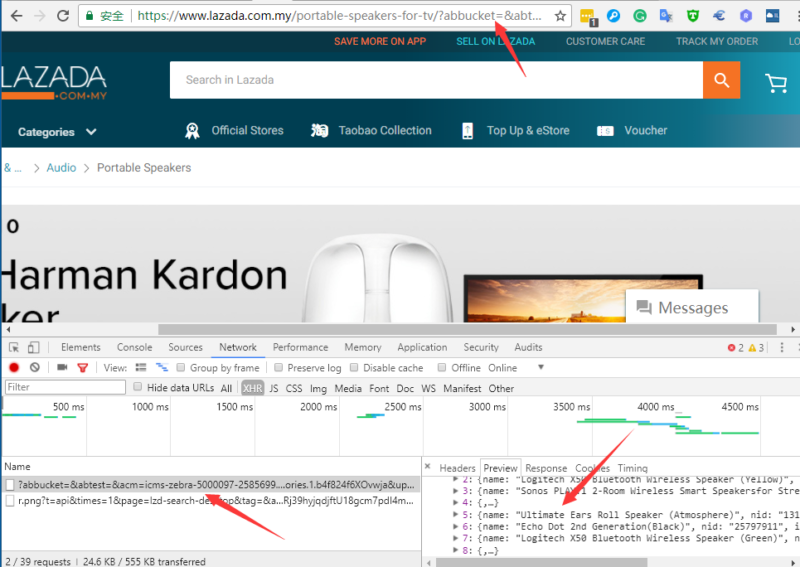
Task: Click the preview pane horizontal scrollbar
Action: click(x=541, y=562)
